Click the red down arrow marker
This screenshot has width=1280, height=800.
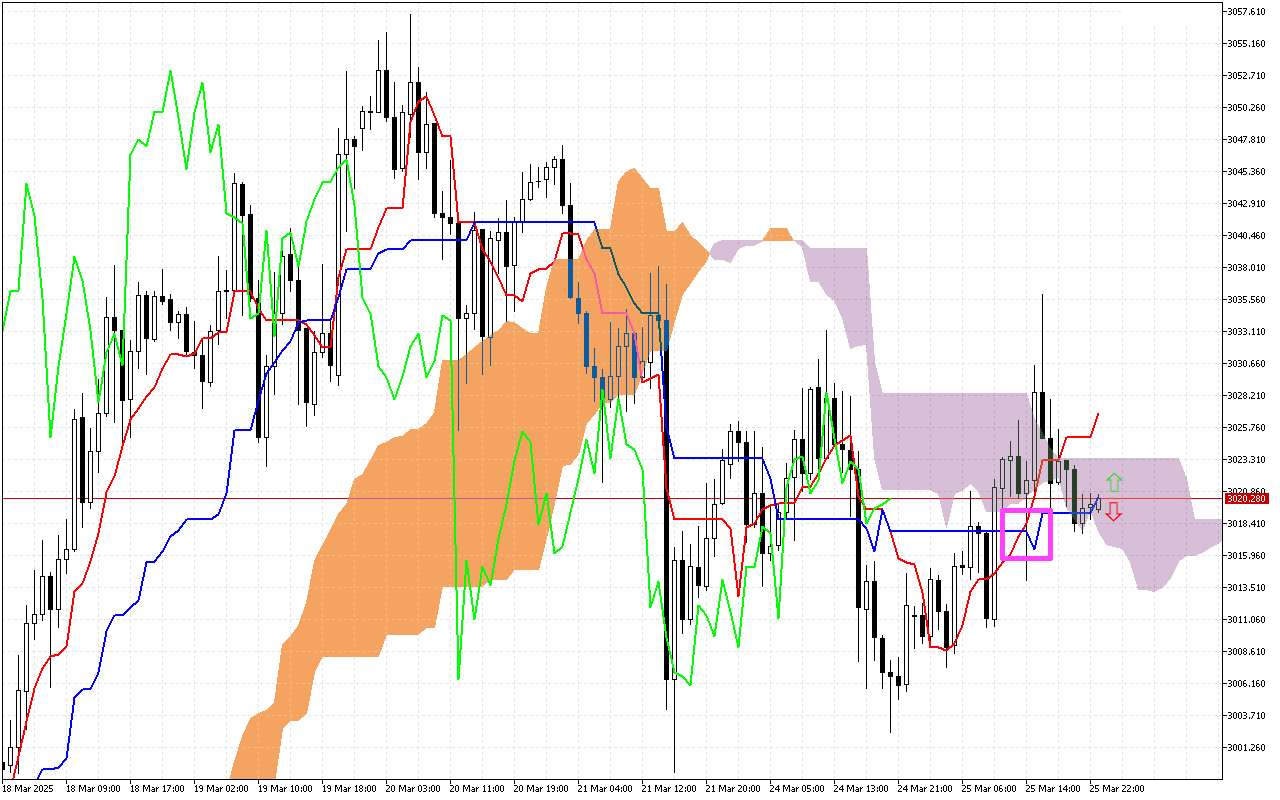[x=1113, y=512]
